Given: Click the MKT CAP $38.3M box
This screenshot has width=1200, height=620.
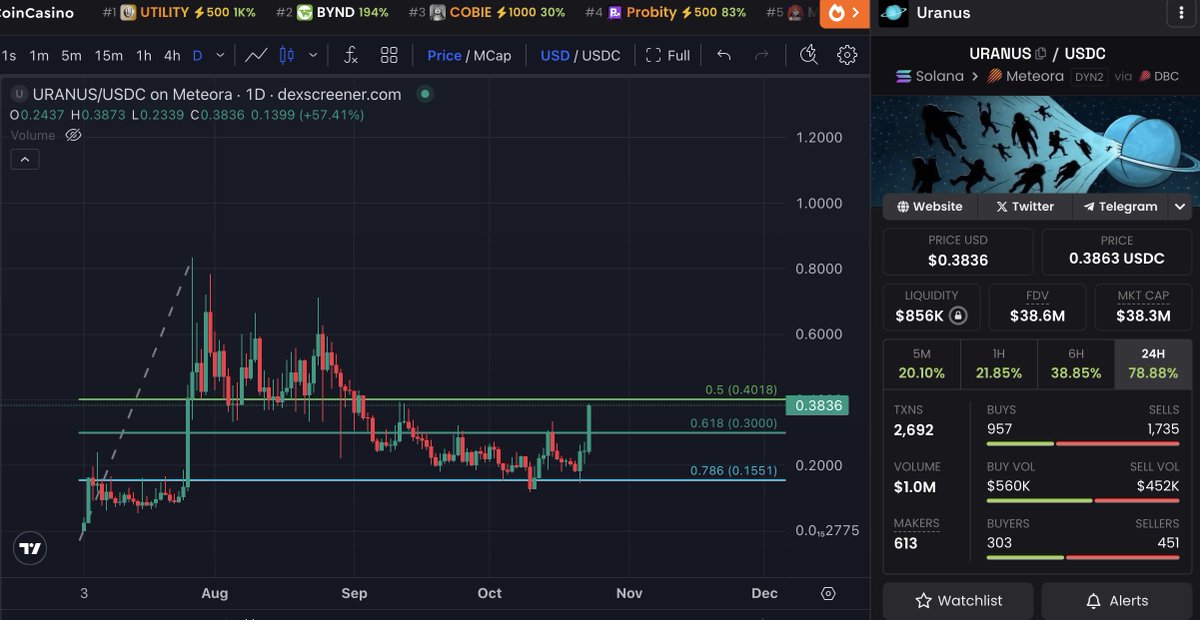Looking at the screenshot, I should (x=1143, y=307).
